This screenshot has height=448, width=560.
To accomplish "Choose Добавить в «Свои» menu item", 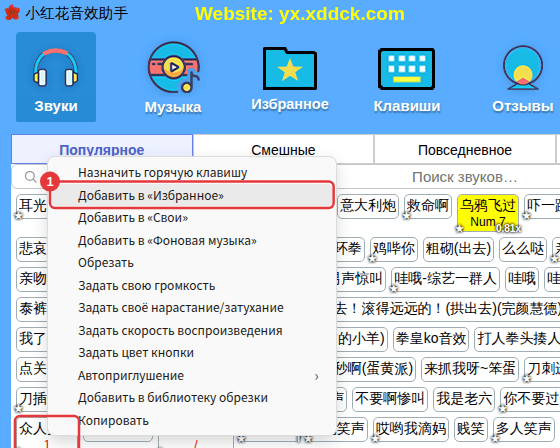I will (192, 218).
